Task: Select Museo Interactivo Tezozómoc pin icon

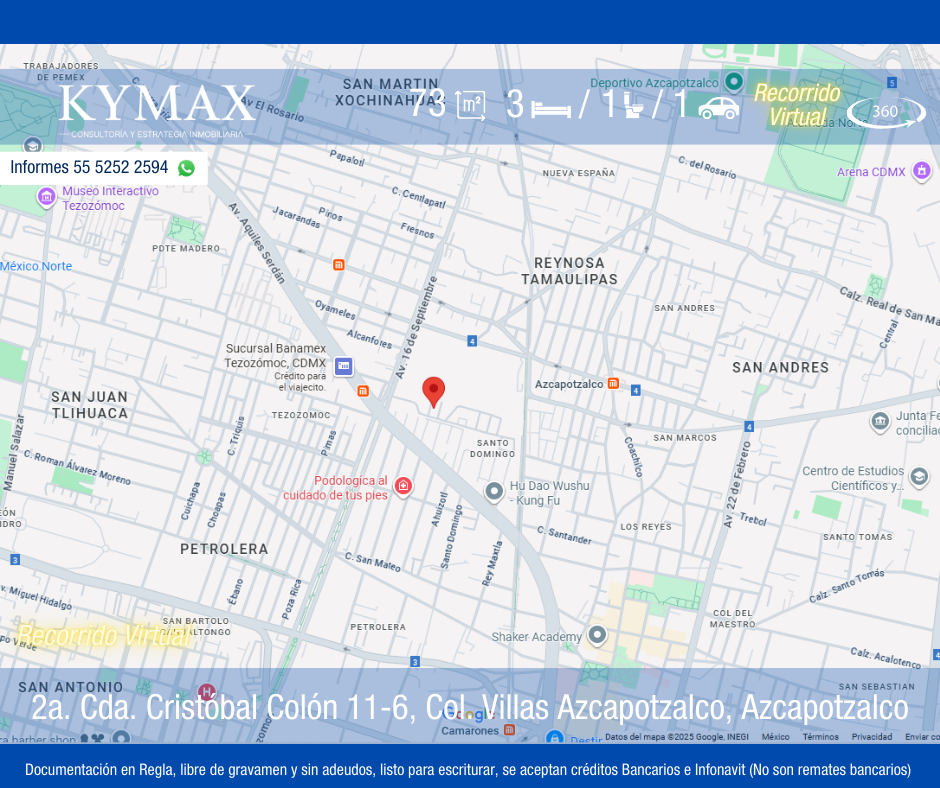Action: coord(46,197)
